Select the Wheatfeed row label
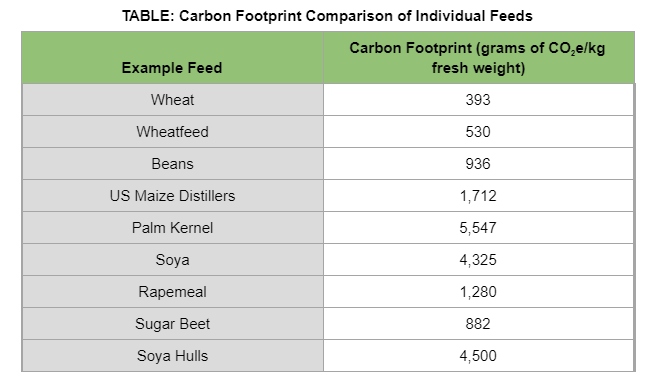Image resolution: width=655 pixels, height=391 pixels. [x=172, y=132]
